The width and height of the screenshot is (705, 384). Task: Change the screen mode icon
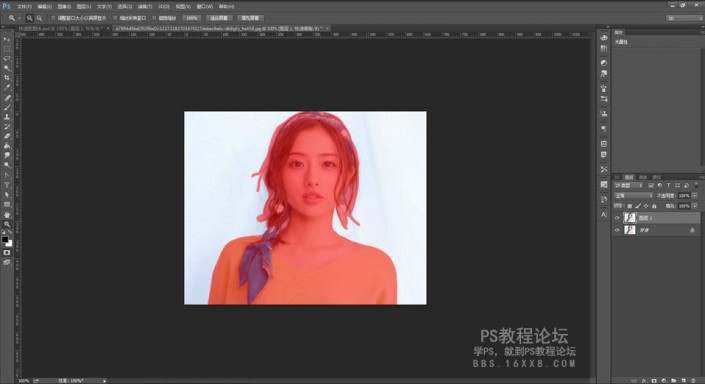tap(7, 262)
